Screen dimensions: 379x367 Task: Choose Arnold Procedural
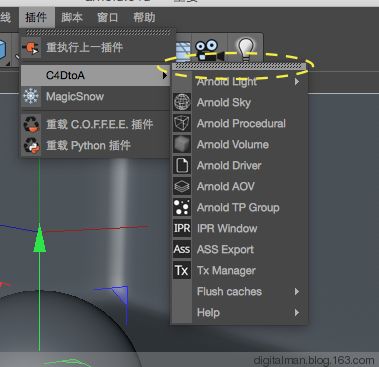pos(239,124)
